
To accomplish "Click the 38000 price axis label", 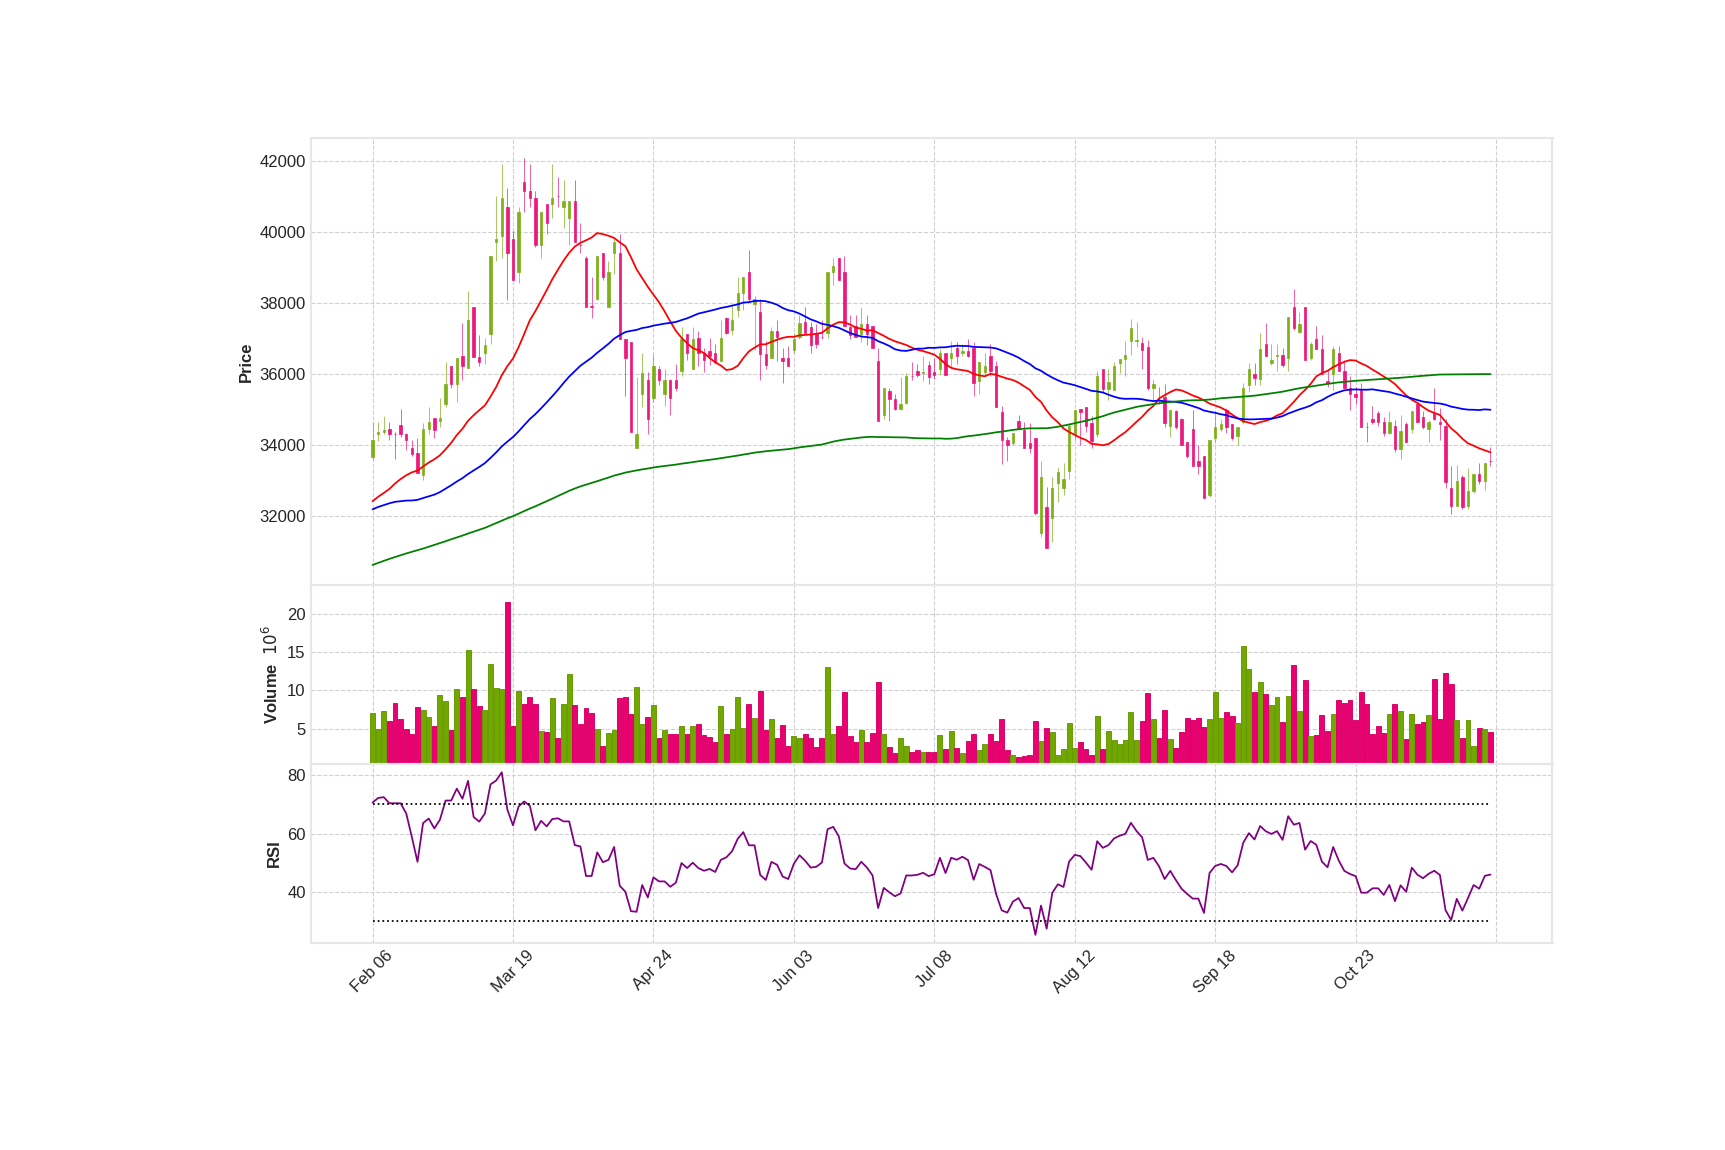I will coord(282,304).
